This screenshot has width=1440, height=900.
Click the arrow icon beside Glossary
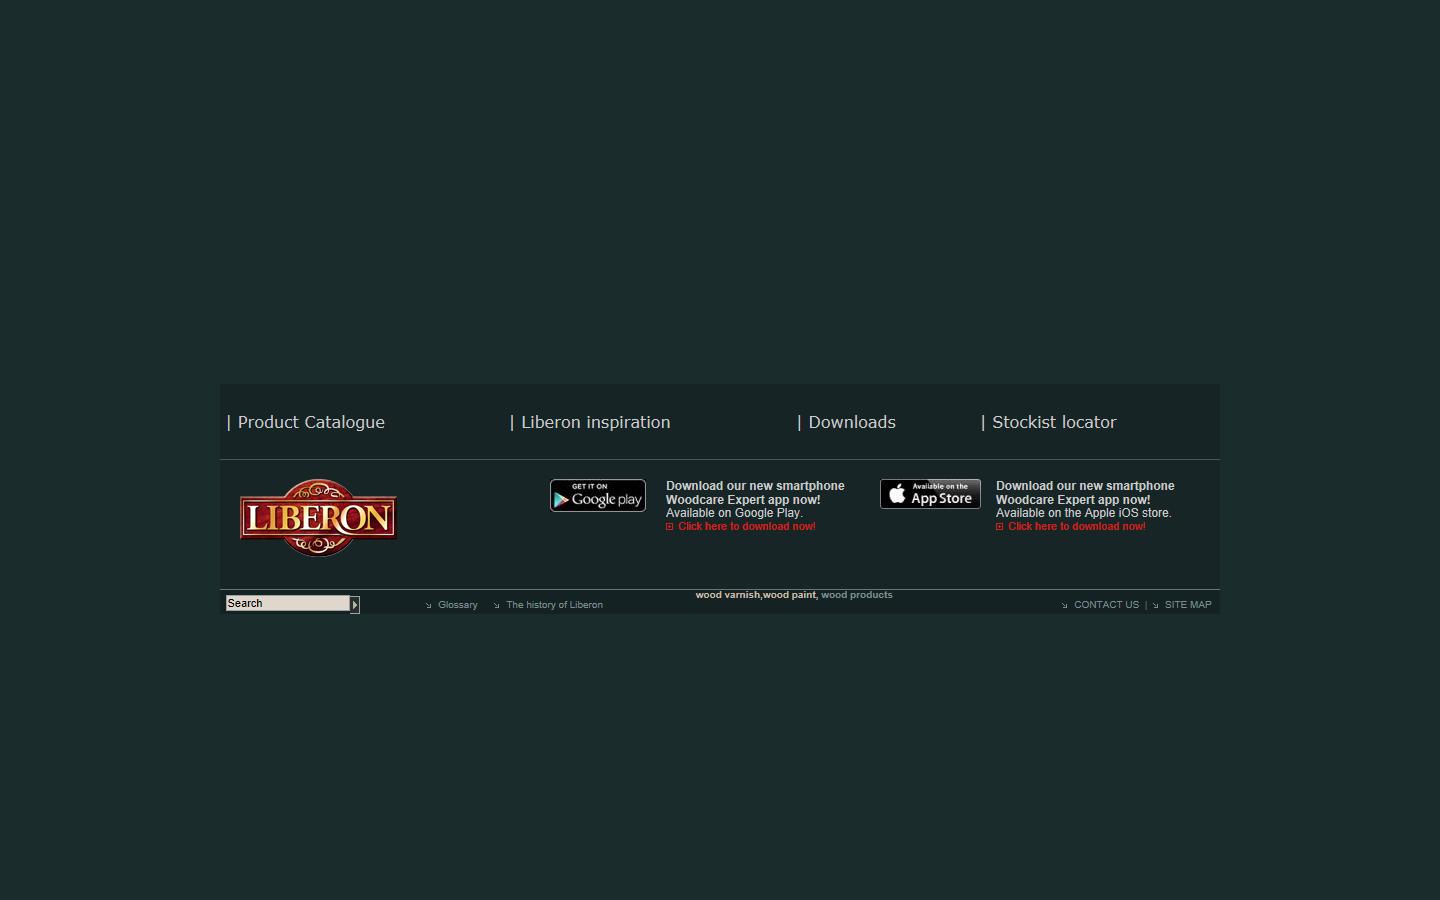(x=429, y=605)
